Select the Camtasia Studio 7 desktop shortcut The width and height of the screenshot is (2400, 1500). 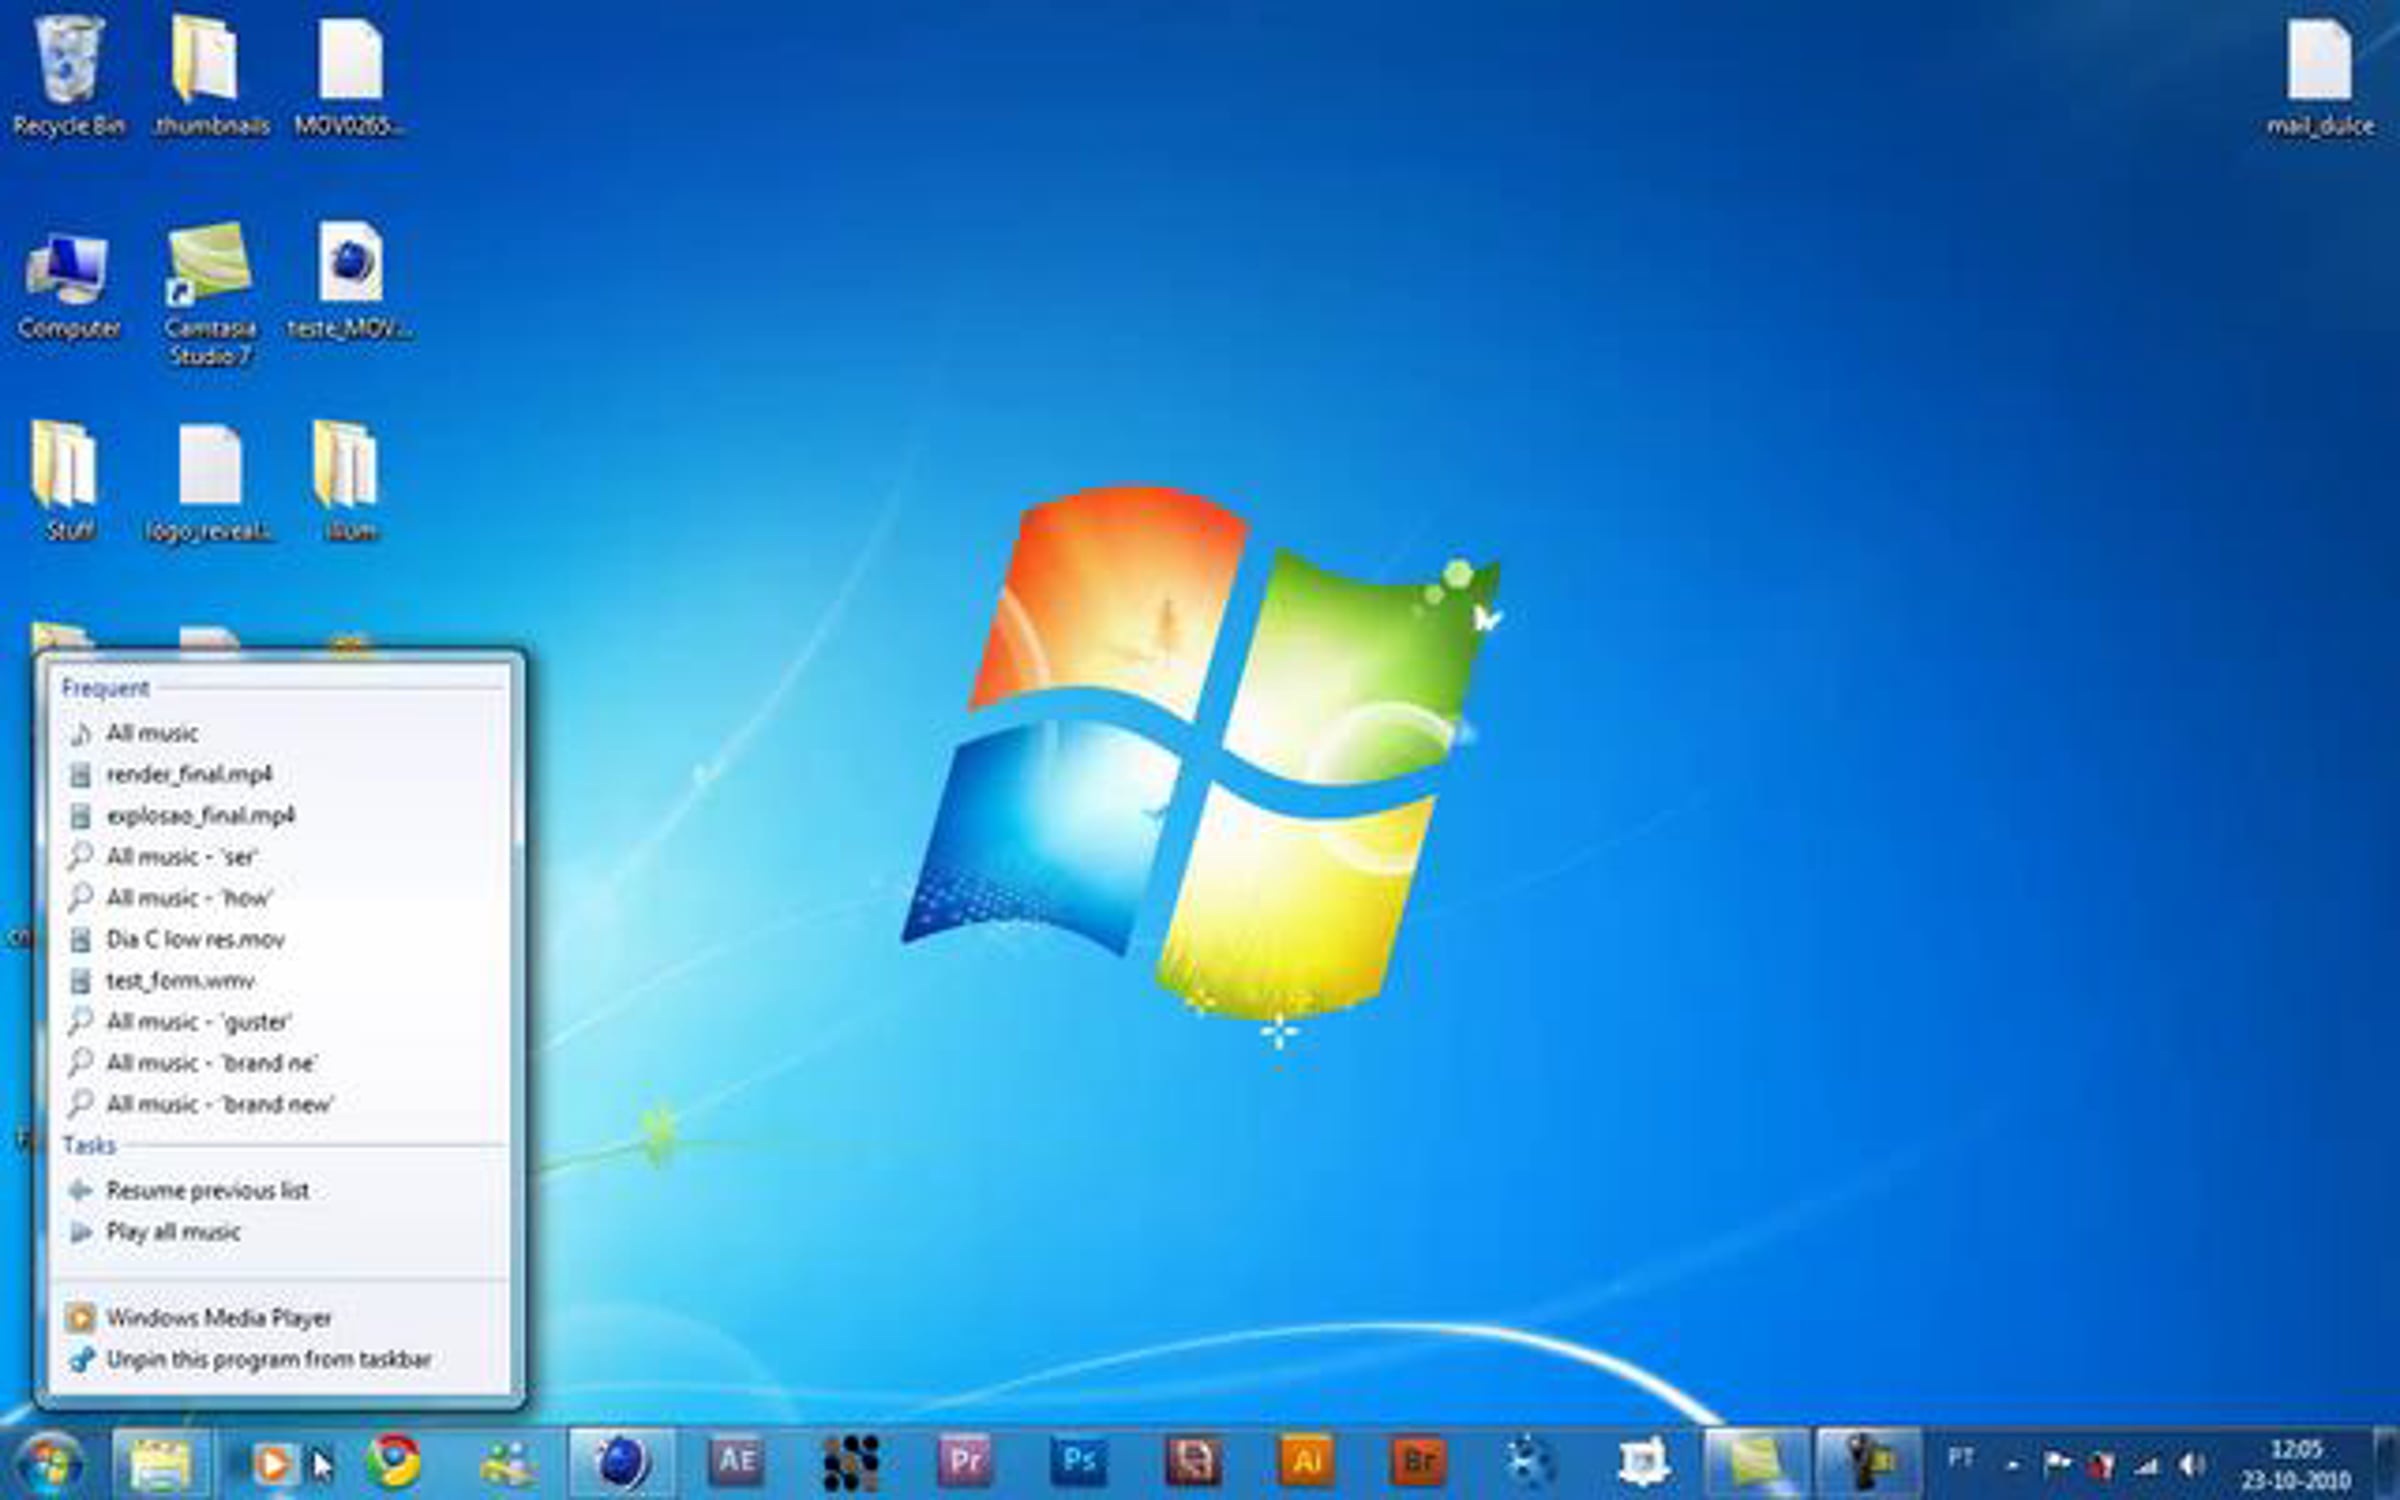click(210, 295)
